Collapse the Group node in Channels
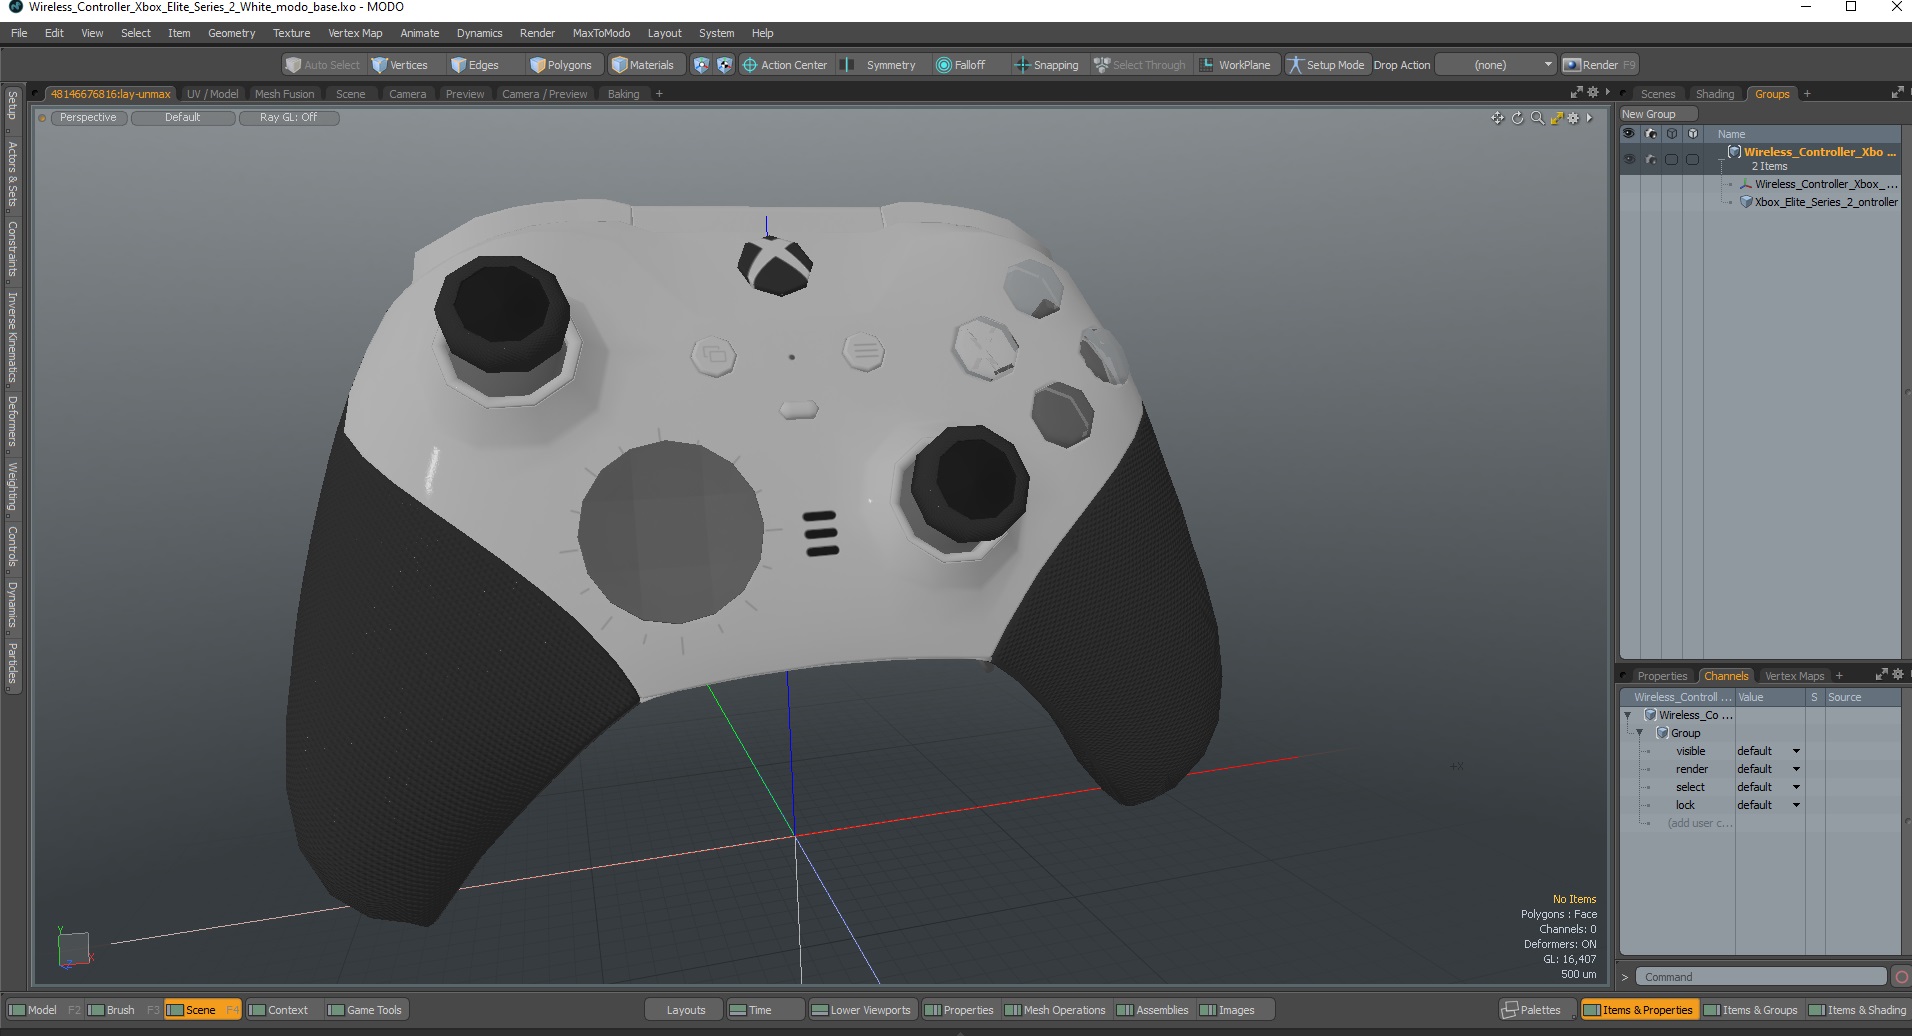 pos(1640,733)
